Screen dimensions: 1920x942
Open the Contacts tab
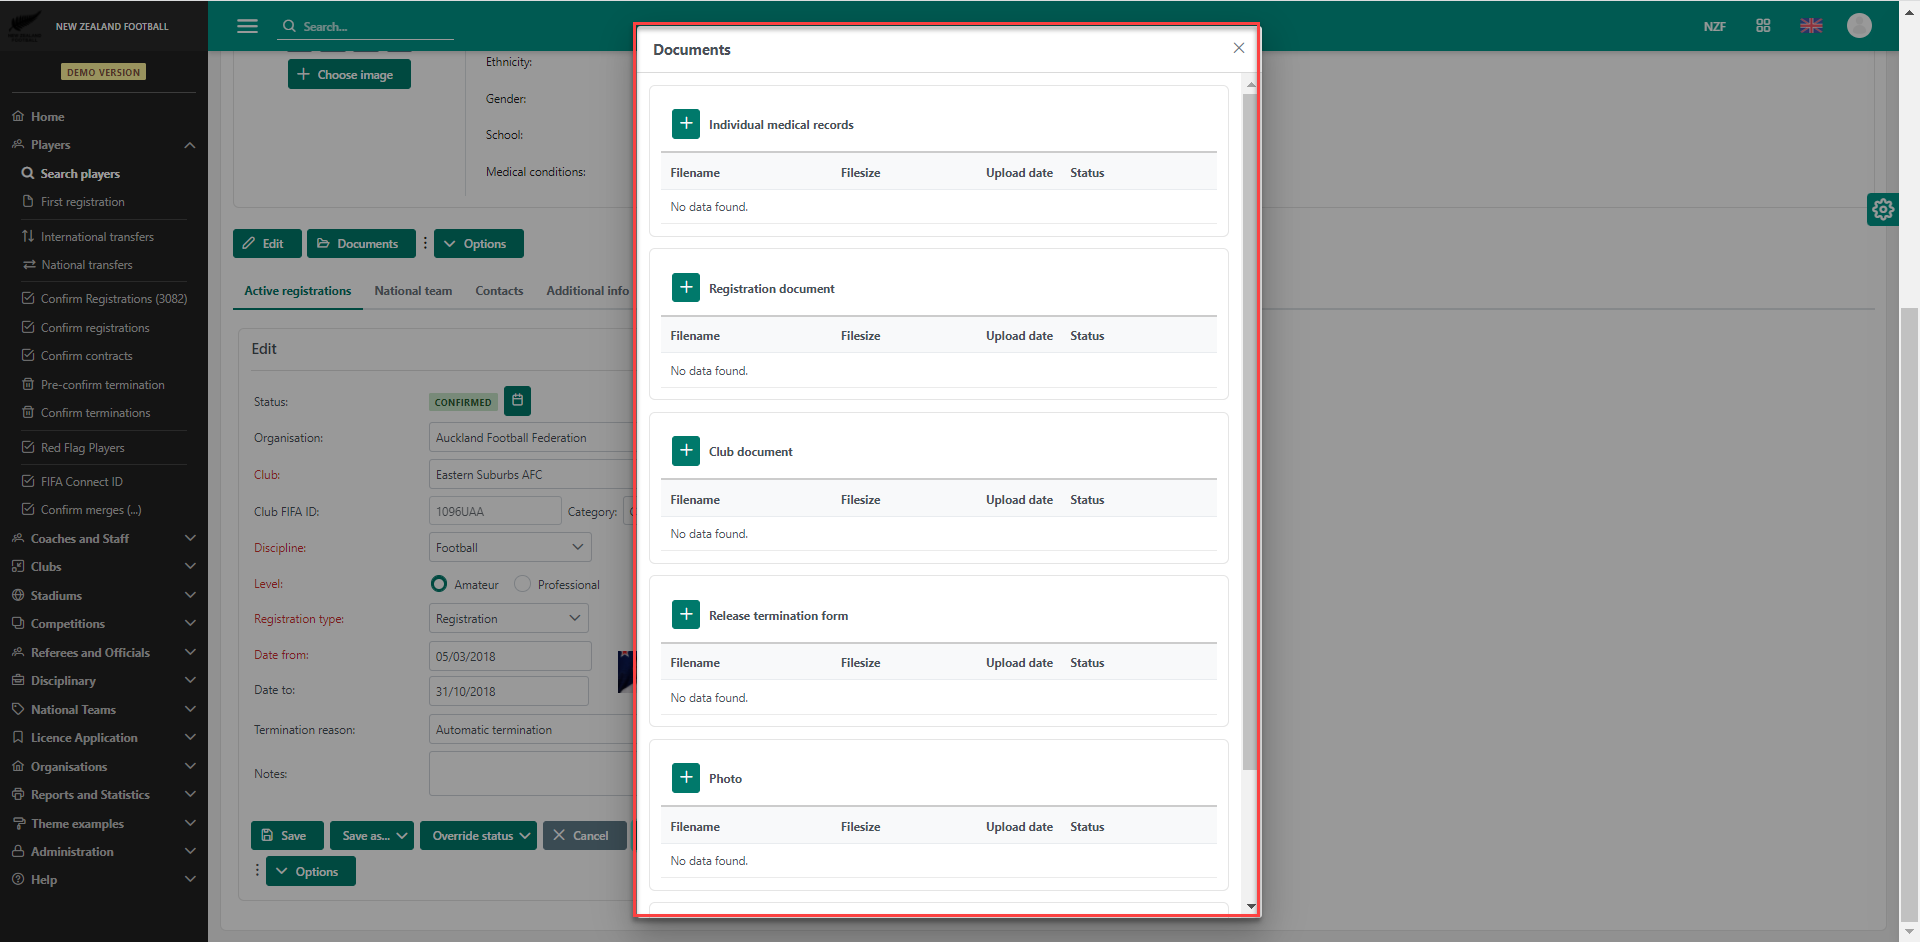tap(499, 291)
